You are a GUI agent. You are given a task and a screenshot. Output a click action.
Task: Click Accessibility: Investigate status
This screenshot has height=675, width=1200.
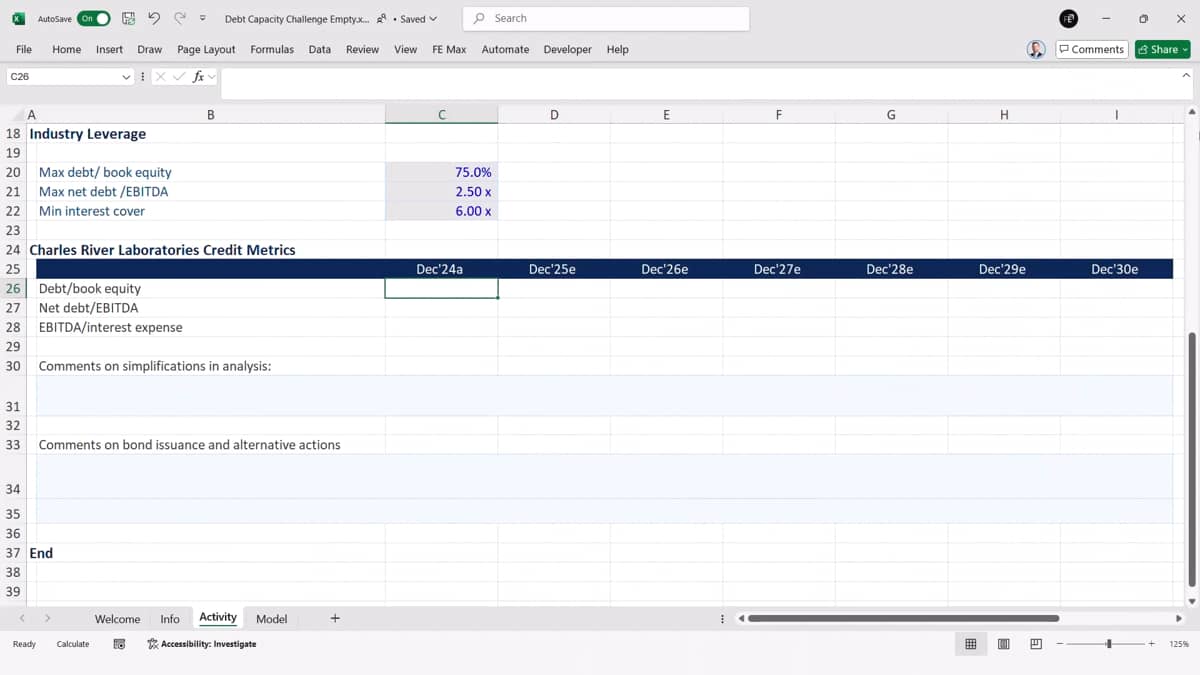click(201, 644)
